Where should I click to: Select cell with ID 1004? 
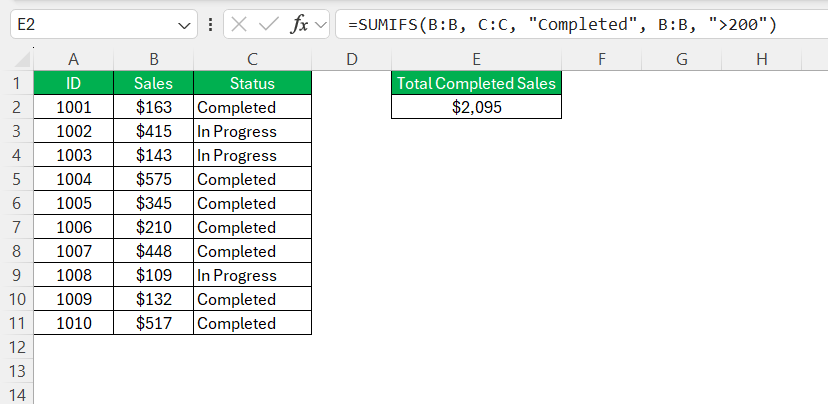(73, 179)
